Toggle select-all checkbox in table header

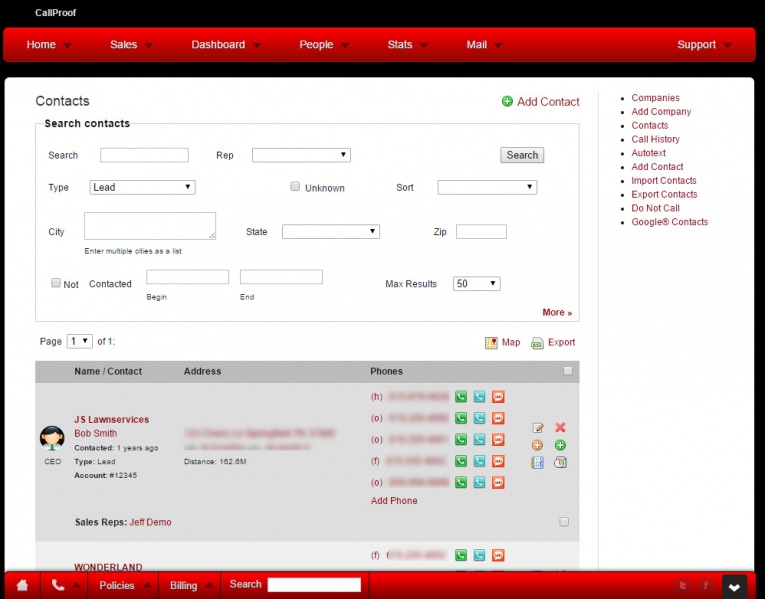point(568,371)
